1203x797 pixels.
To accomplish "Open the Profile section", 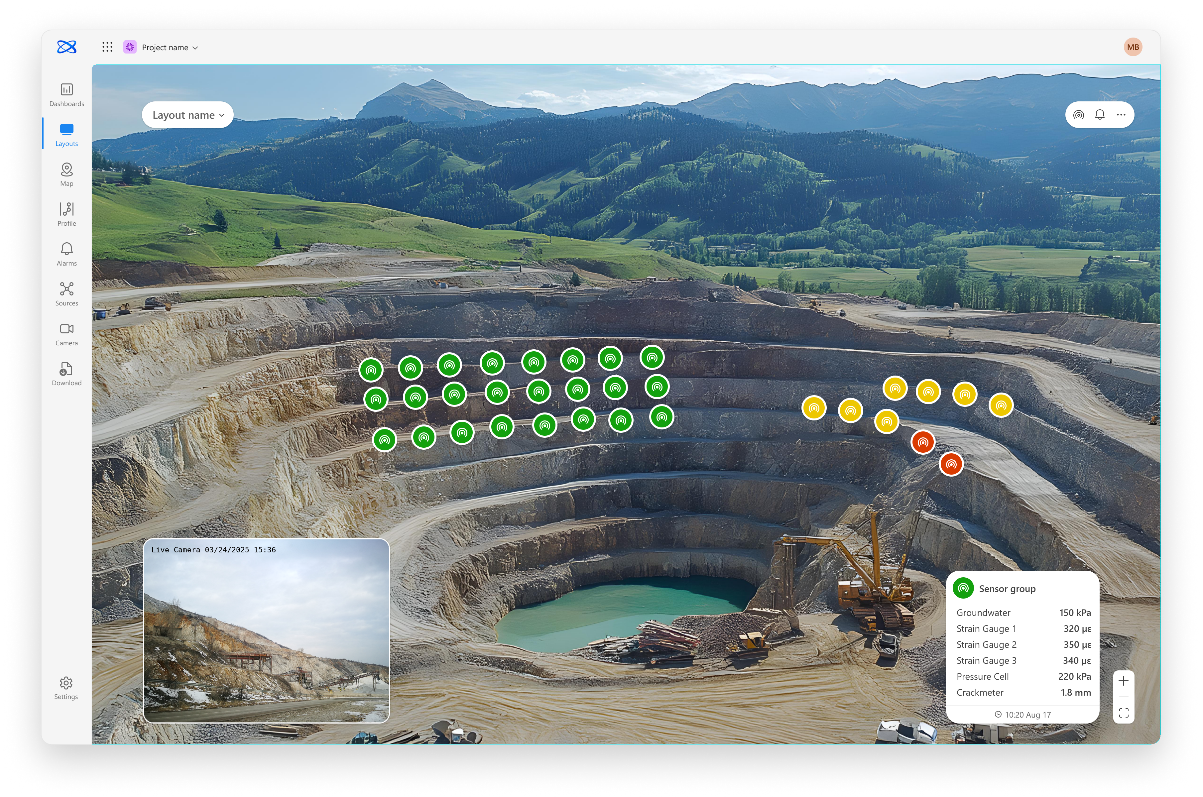I will pos(66,214).
